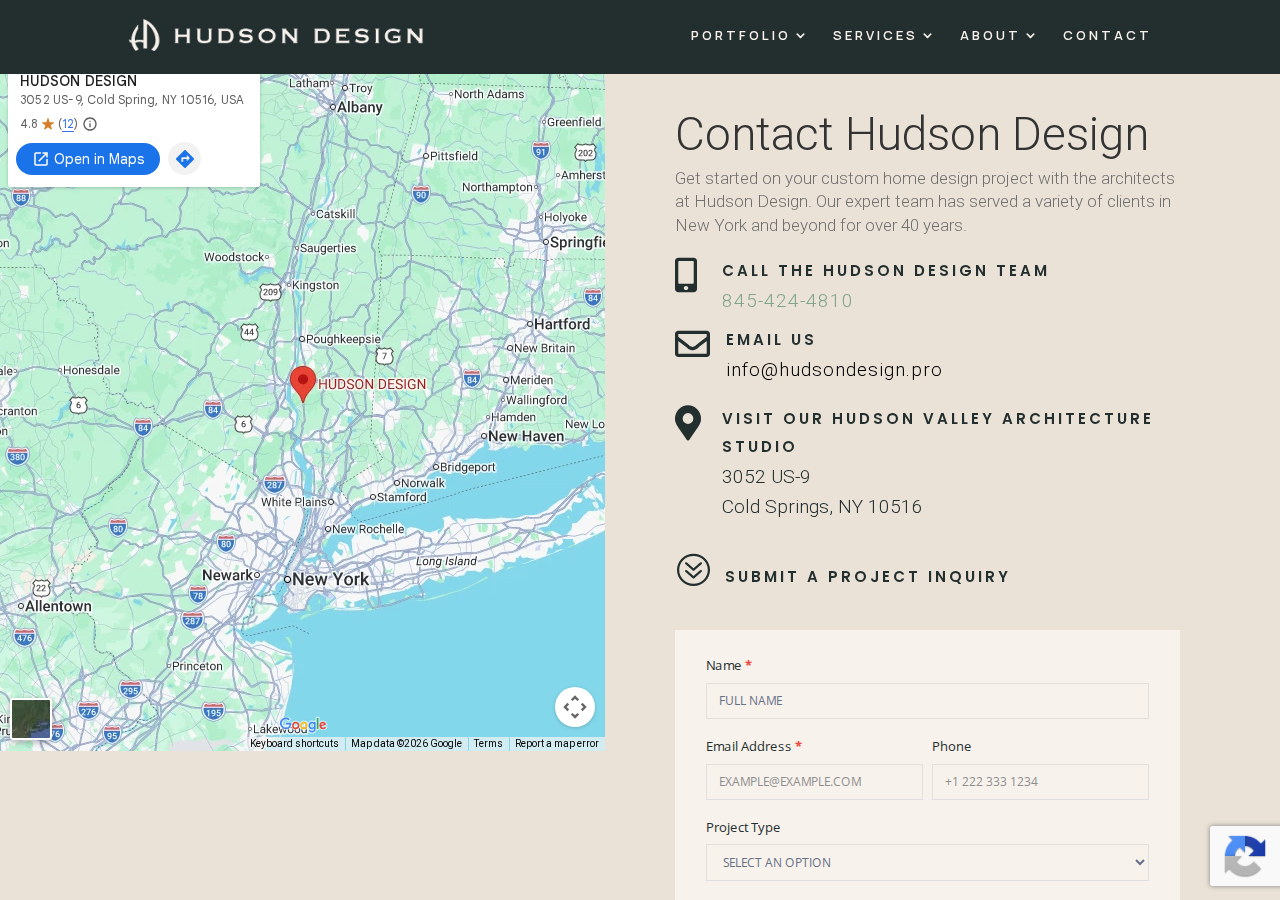Click the Hudson Design logo
The width and height of the screenshot is (1280, 900).
point(276,35)
